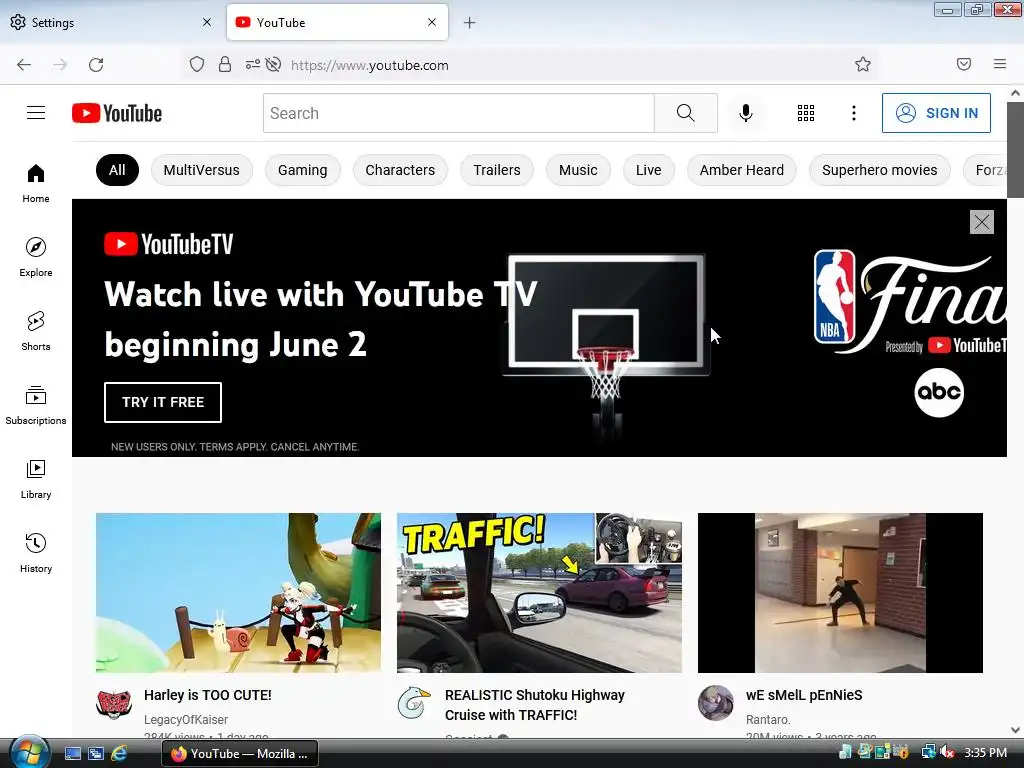Open Explore in the sidebar
This screenshot has height=768, width=1024.
tap(36, 257)
